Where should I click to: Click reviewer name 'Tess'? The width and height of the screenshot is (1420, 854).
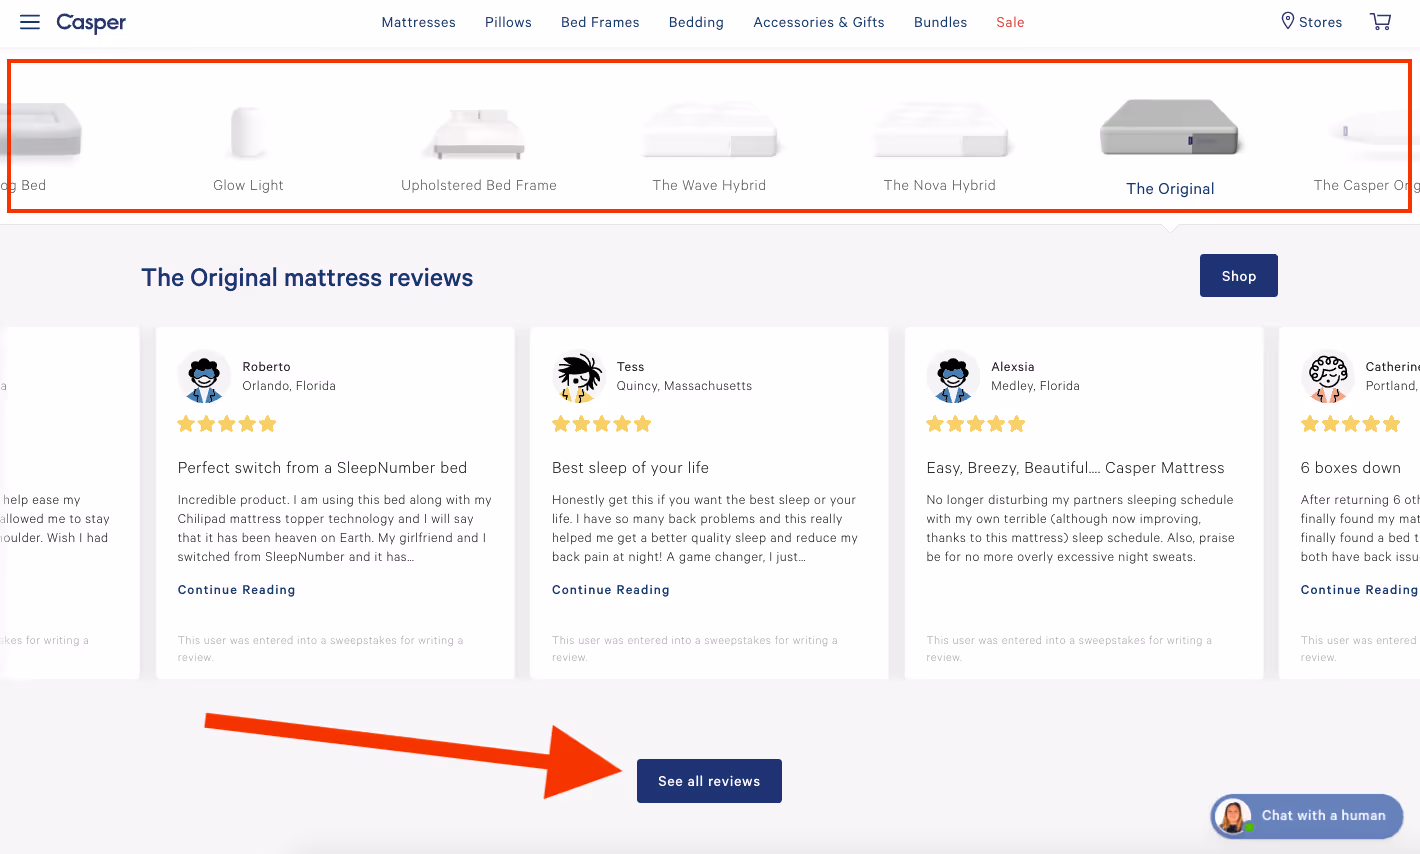click(630, 367)
